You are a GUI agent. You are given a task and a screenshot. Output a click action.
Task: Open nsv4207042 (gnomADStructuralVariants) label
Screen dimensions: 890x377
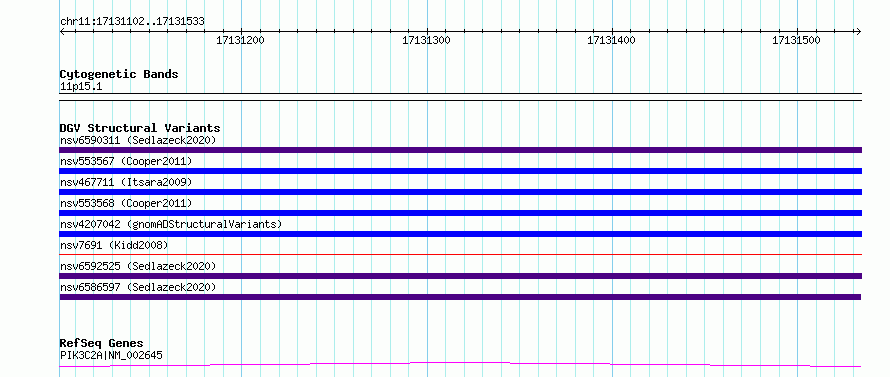[x=171, y=224]
